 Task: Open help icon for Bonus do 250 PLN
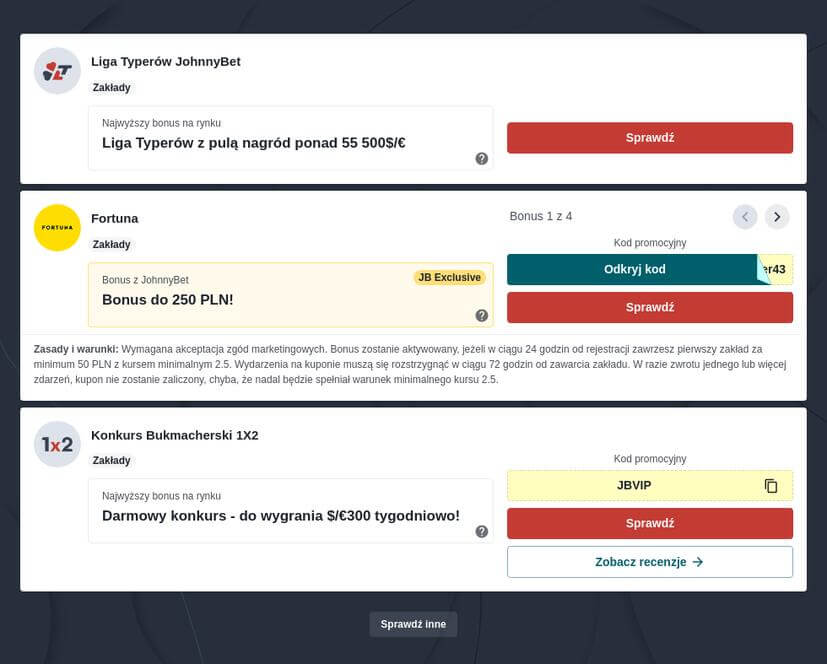coord(482,315)
